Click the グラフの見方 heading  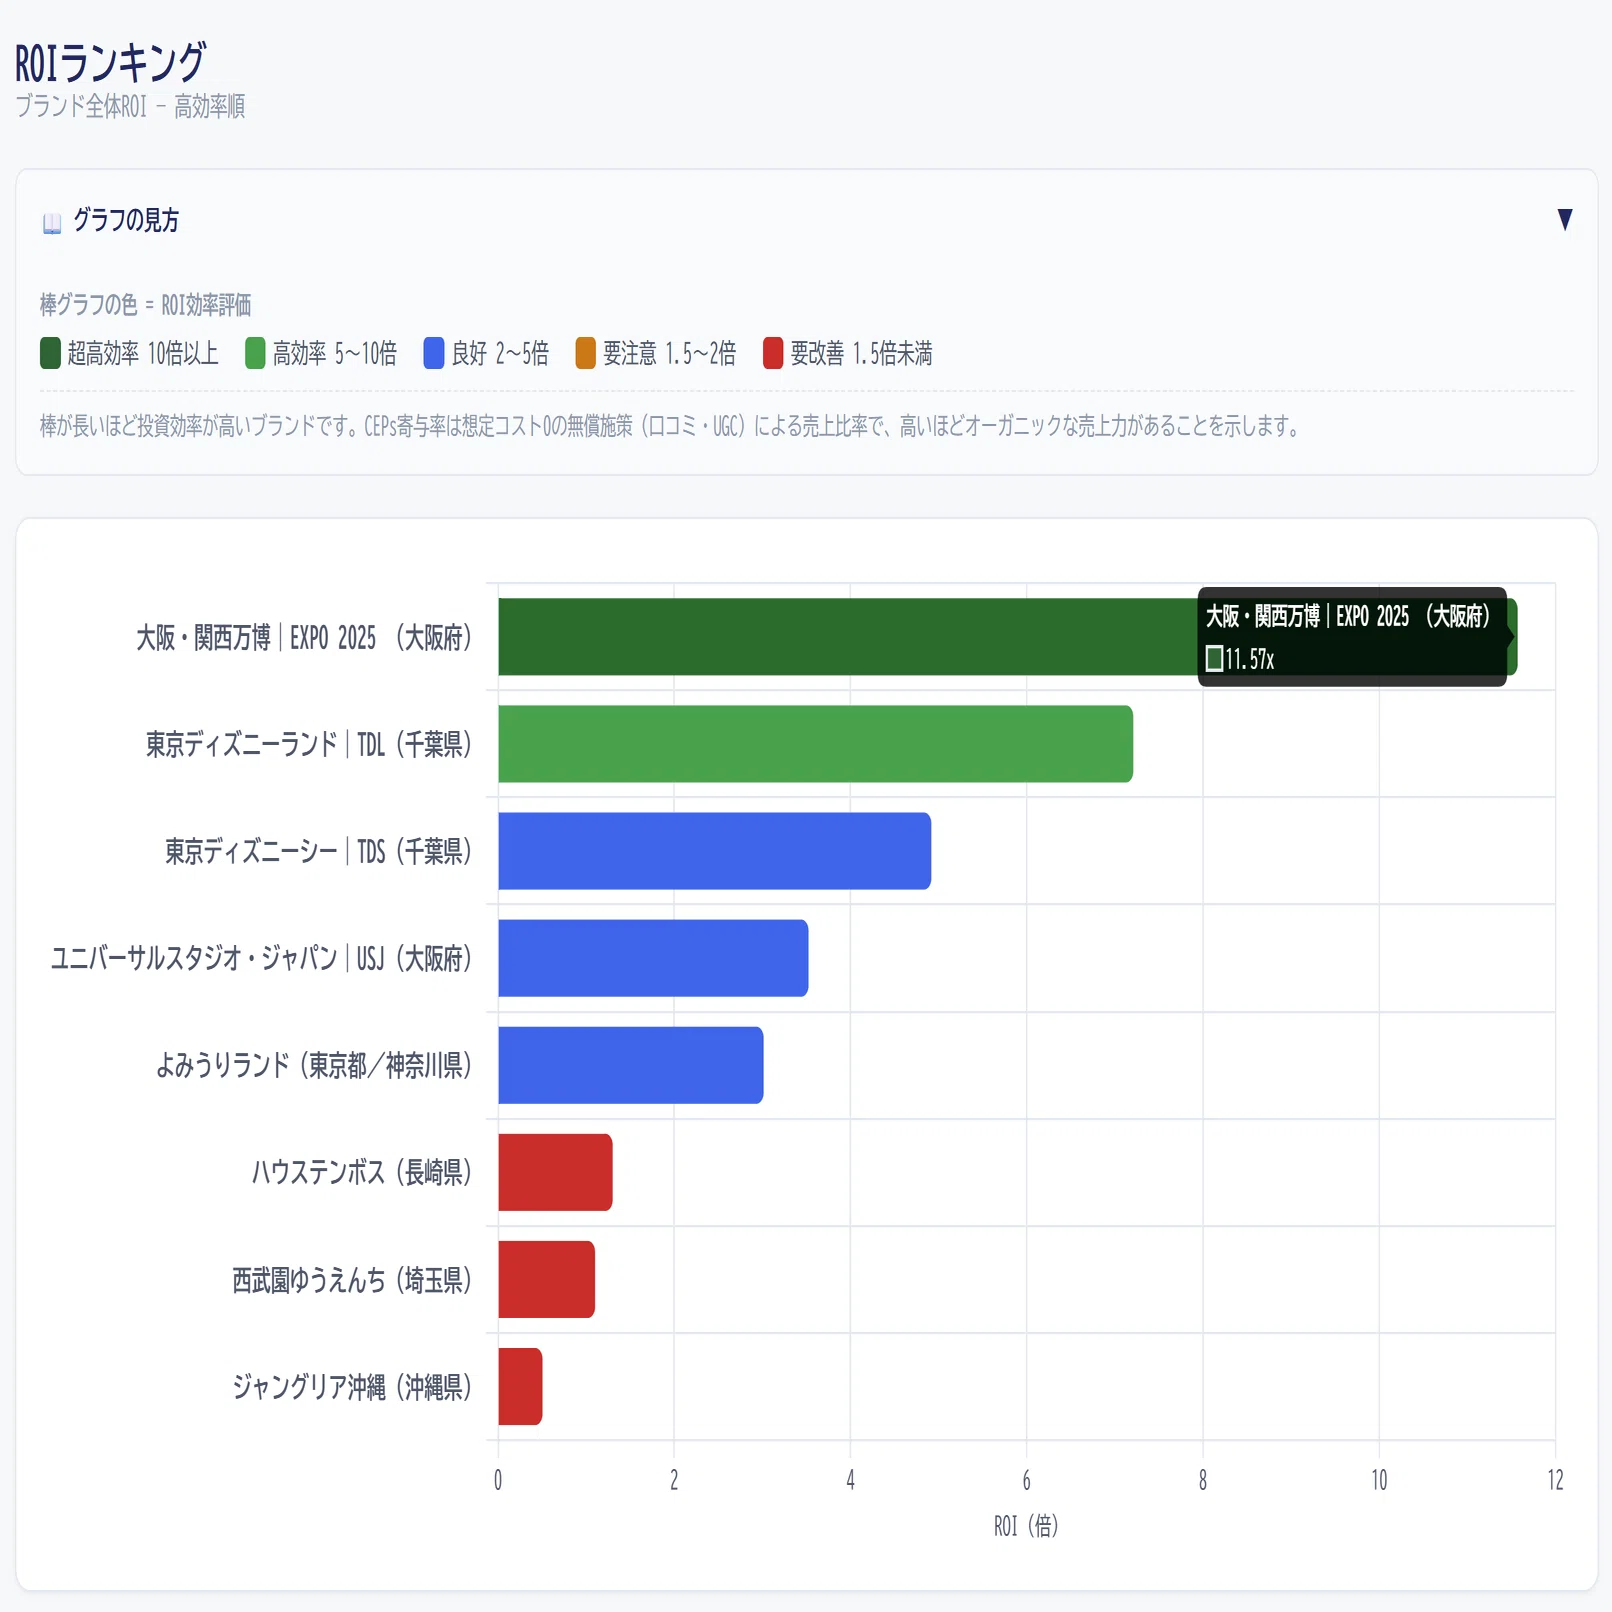pyautogui.click(x=126, y=220)
